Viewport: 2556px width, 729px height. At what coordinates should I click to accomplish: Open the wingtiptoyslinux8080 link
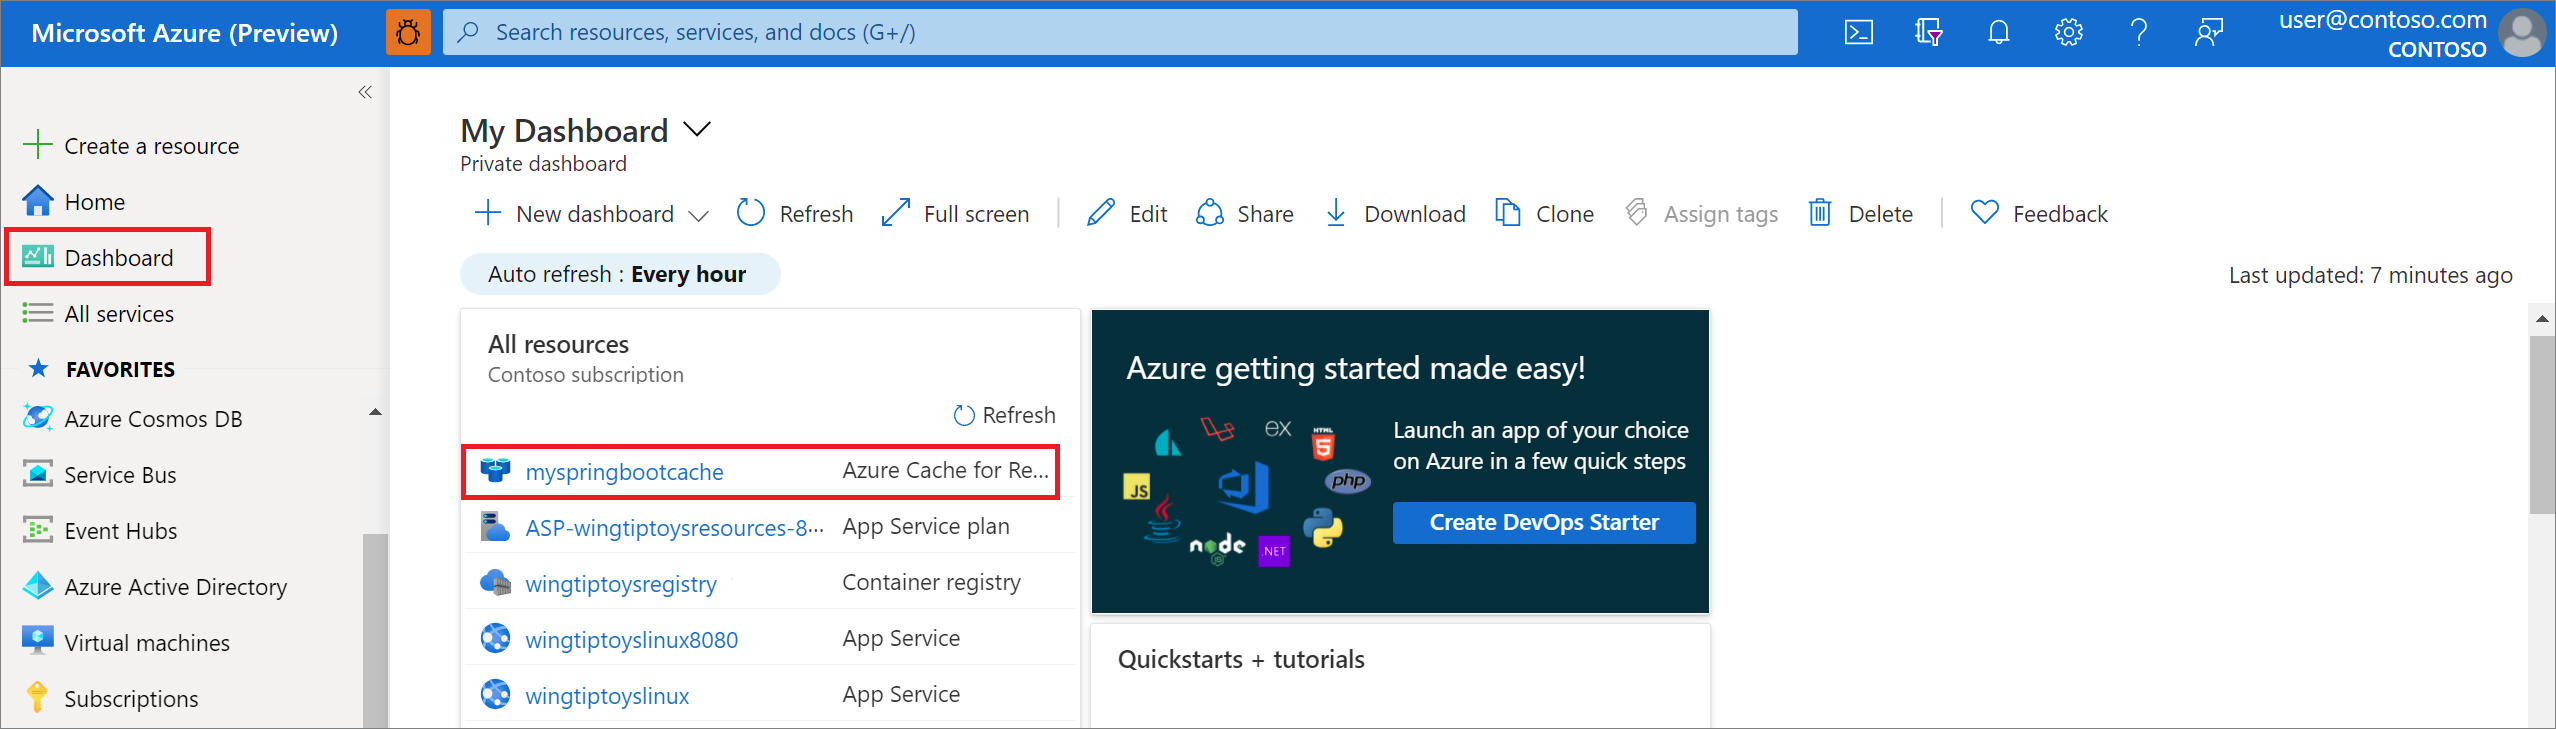[632, 640]
